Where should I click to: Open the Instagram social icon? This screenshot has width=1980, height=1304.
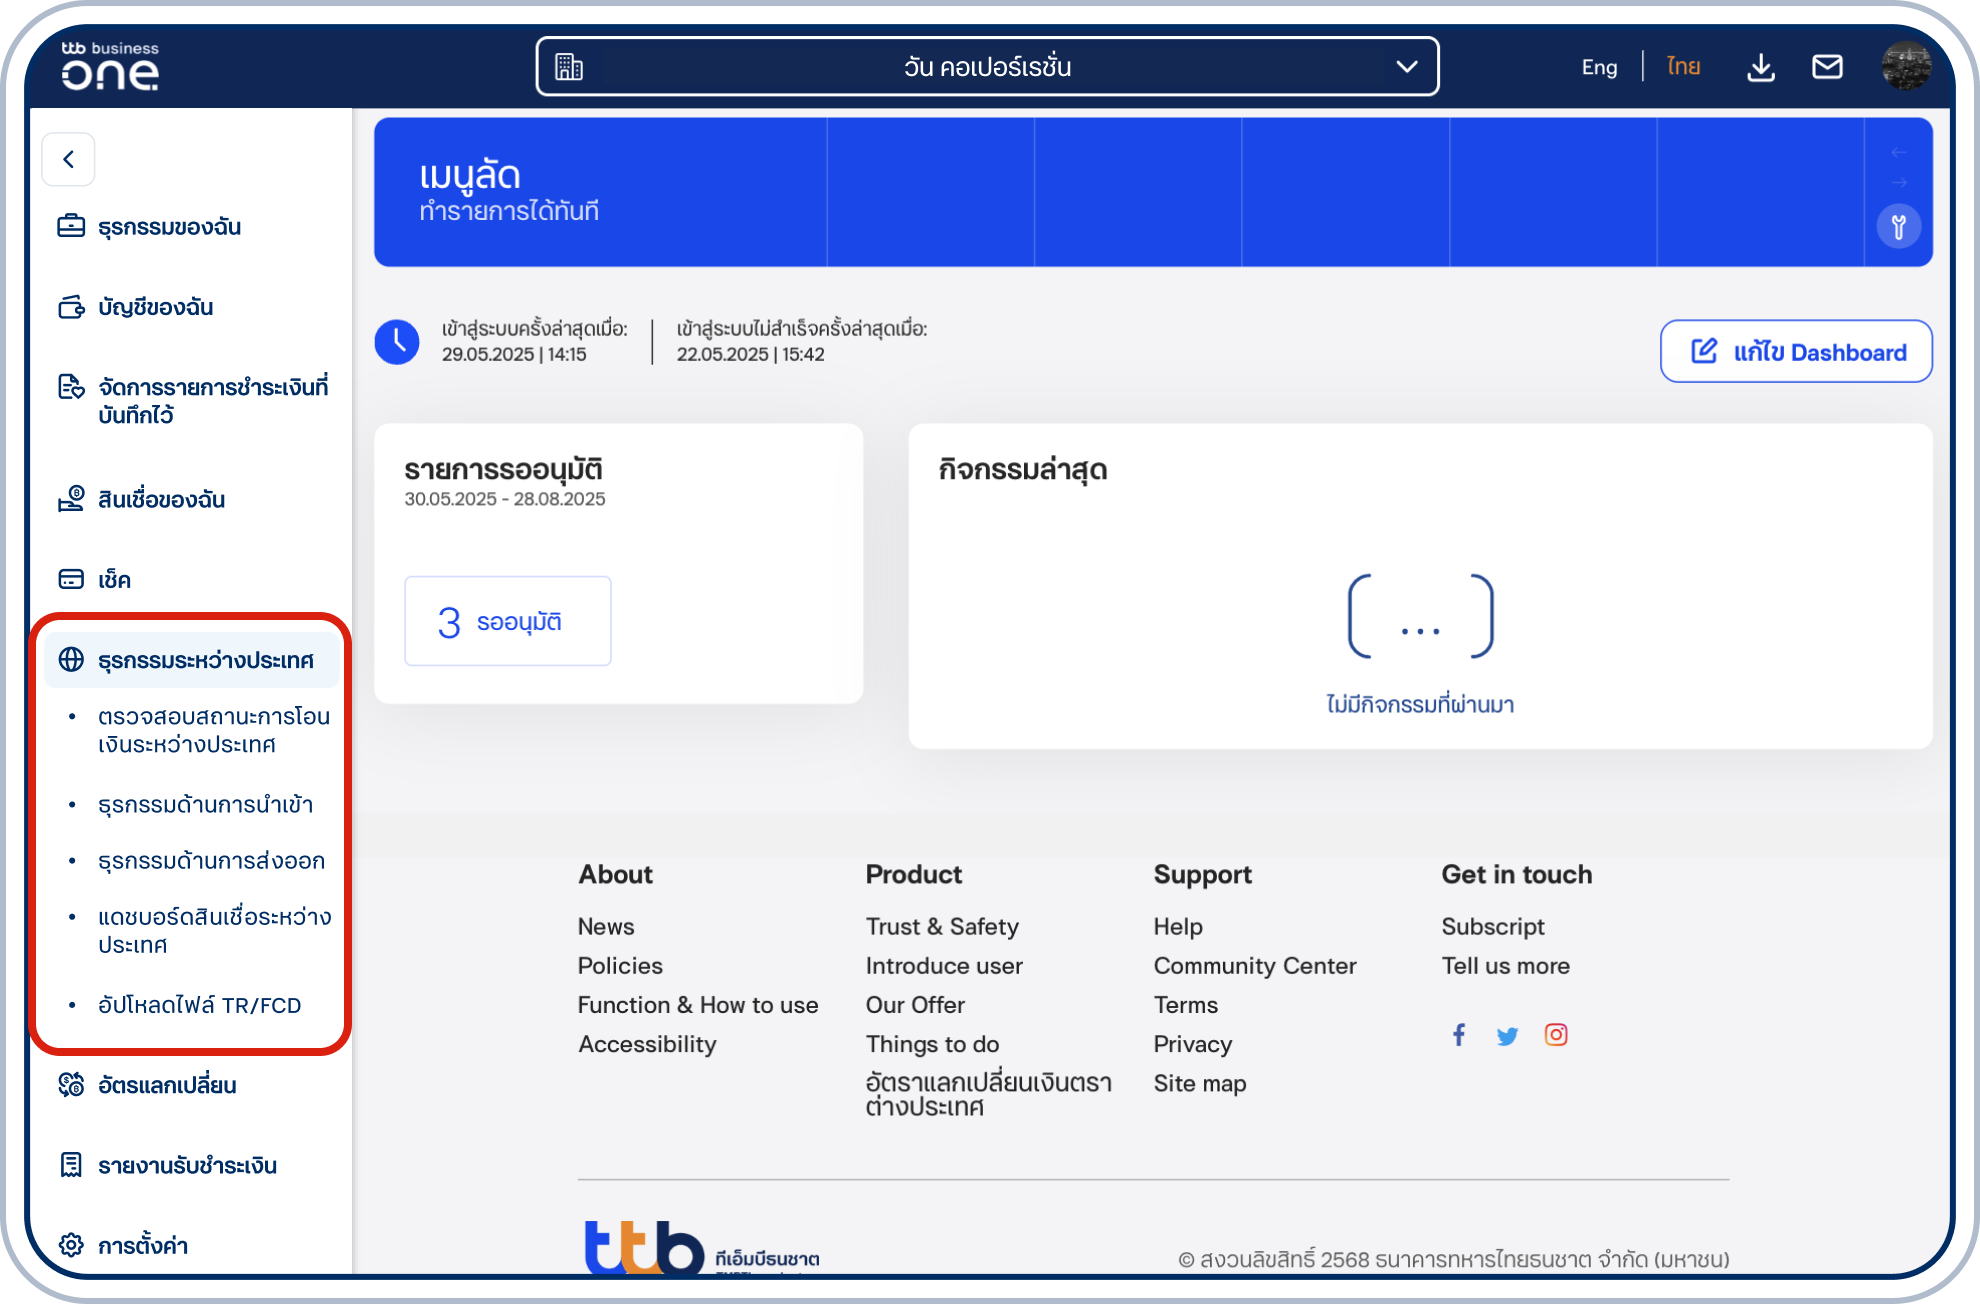pyautogui.click(x=1556, y=1035)
